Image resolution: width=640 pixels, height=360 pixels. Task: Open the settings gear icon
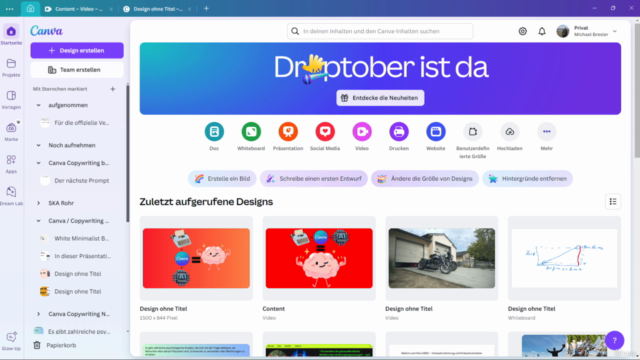522,31
